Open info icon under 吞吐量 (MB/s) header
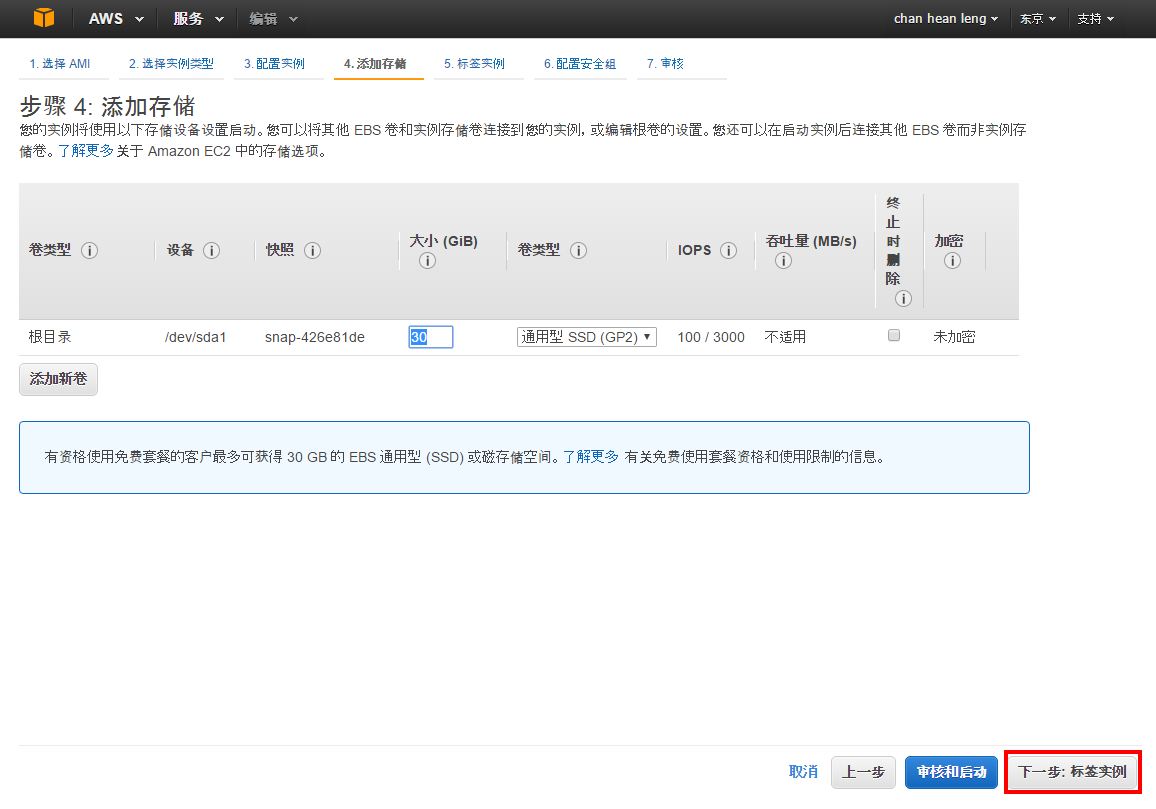This screenshot has width=1156, height=809. click(784, 261)
